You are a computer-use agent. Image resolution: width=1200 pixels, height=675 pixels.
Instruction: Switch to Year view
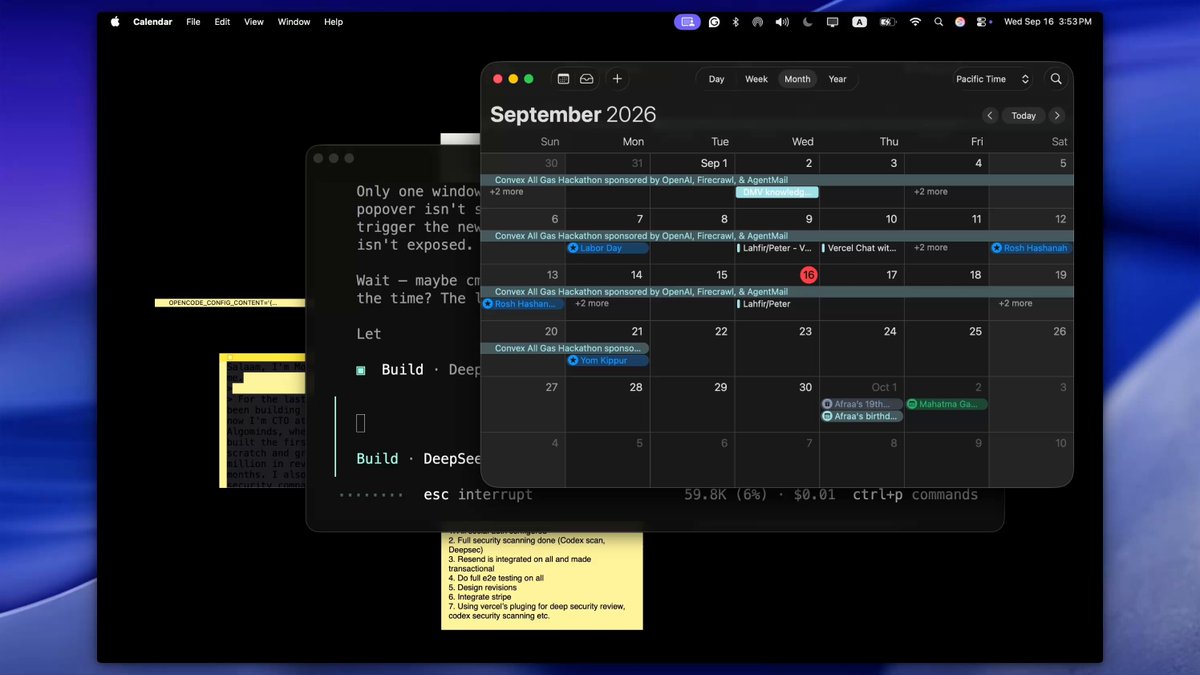pos(837,79)
